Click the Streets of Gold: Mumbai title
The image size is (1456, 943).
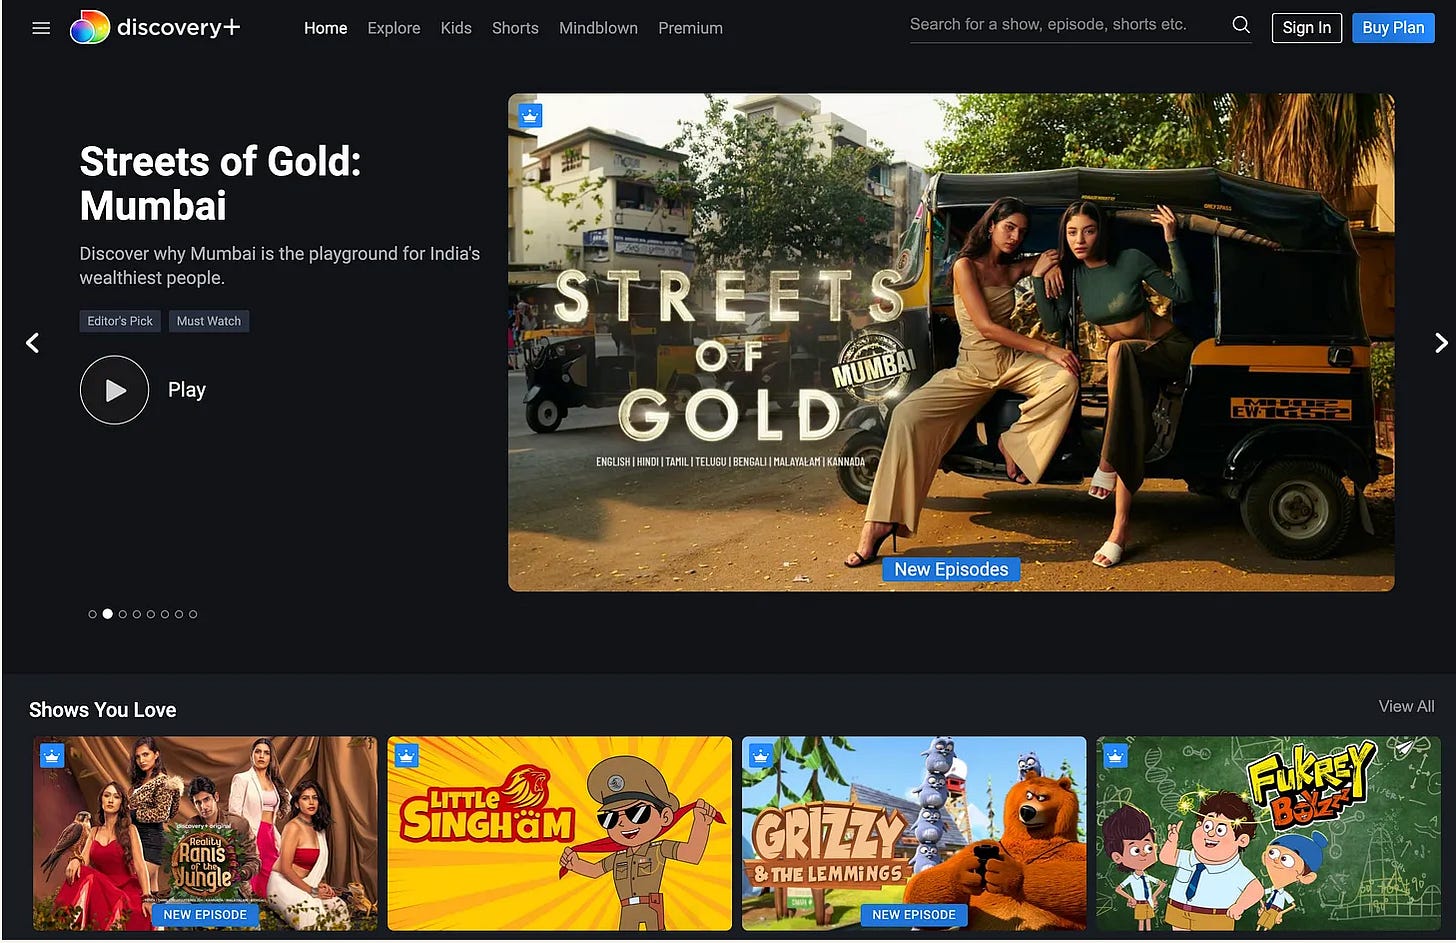220,183
